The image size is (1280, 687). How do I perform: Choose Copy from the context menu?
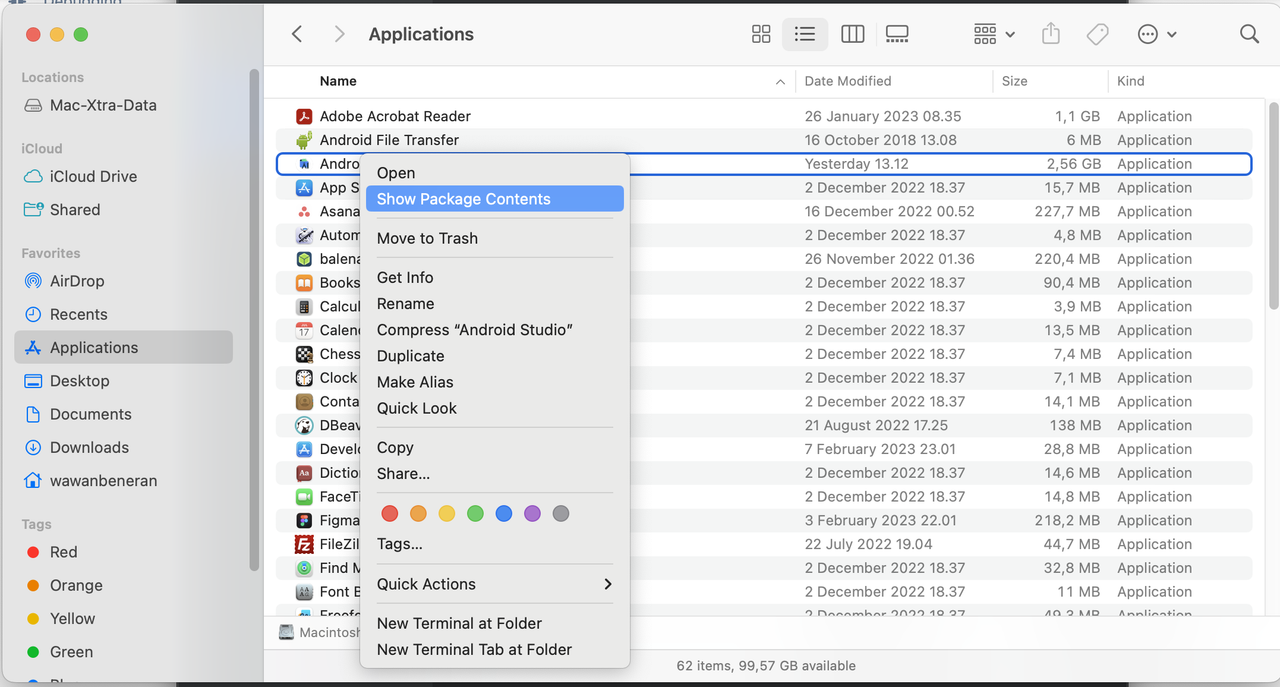click(x=494, y=447)
